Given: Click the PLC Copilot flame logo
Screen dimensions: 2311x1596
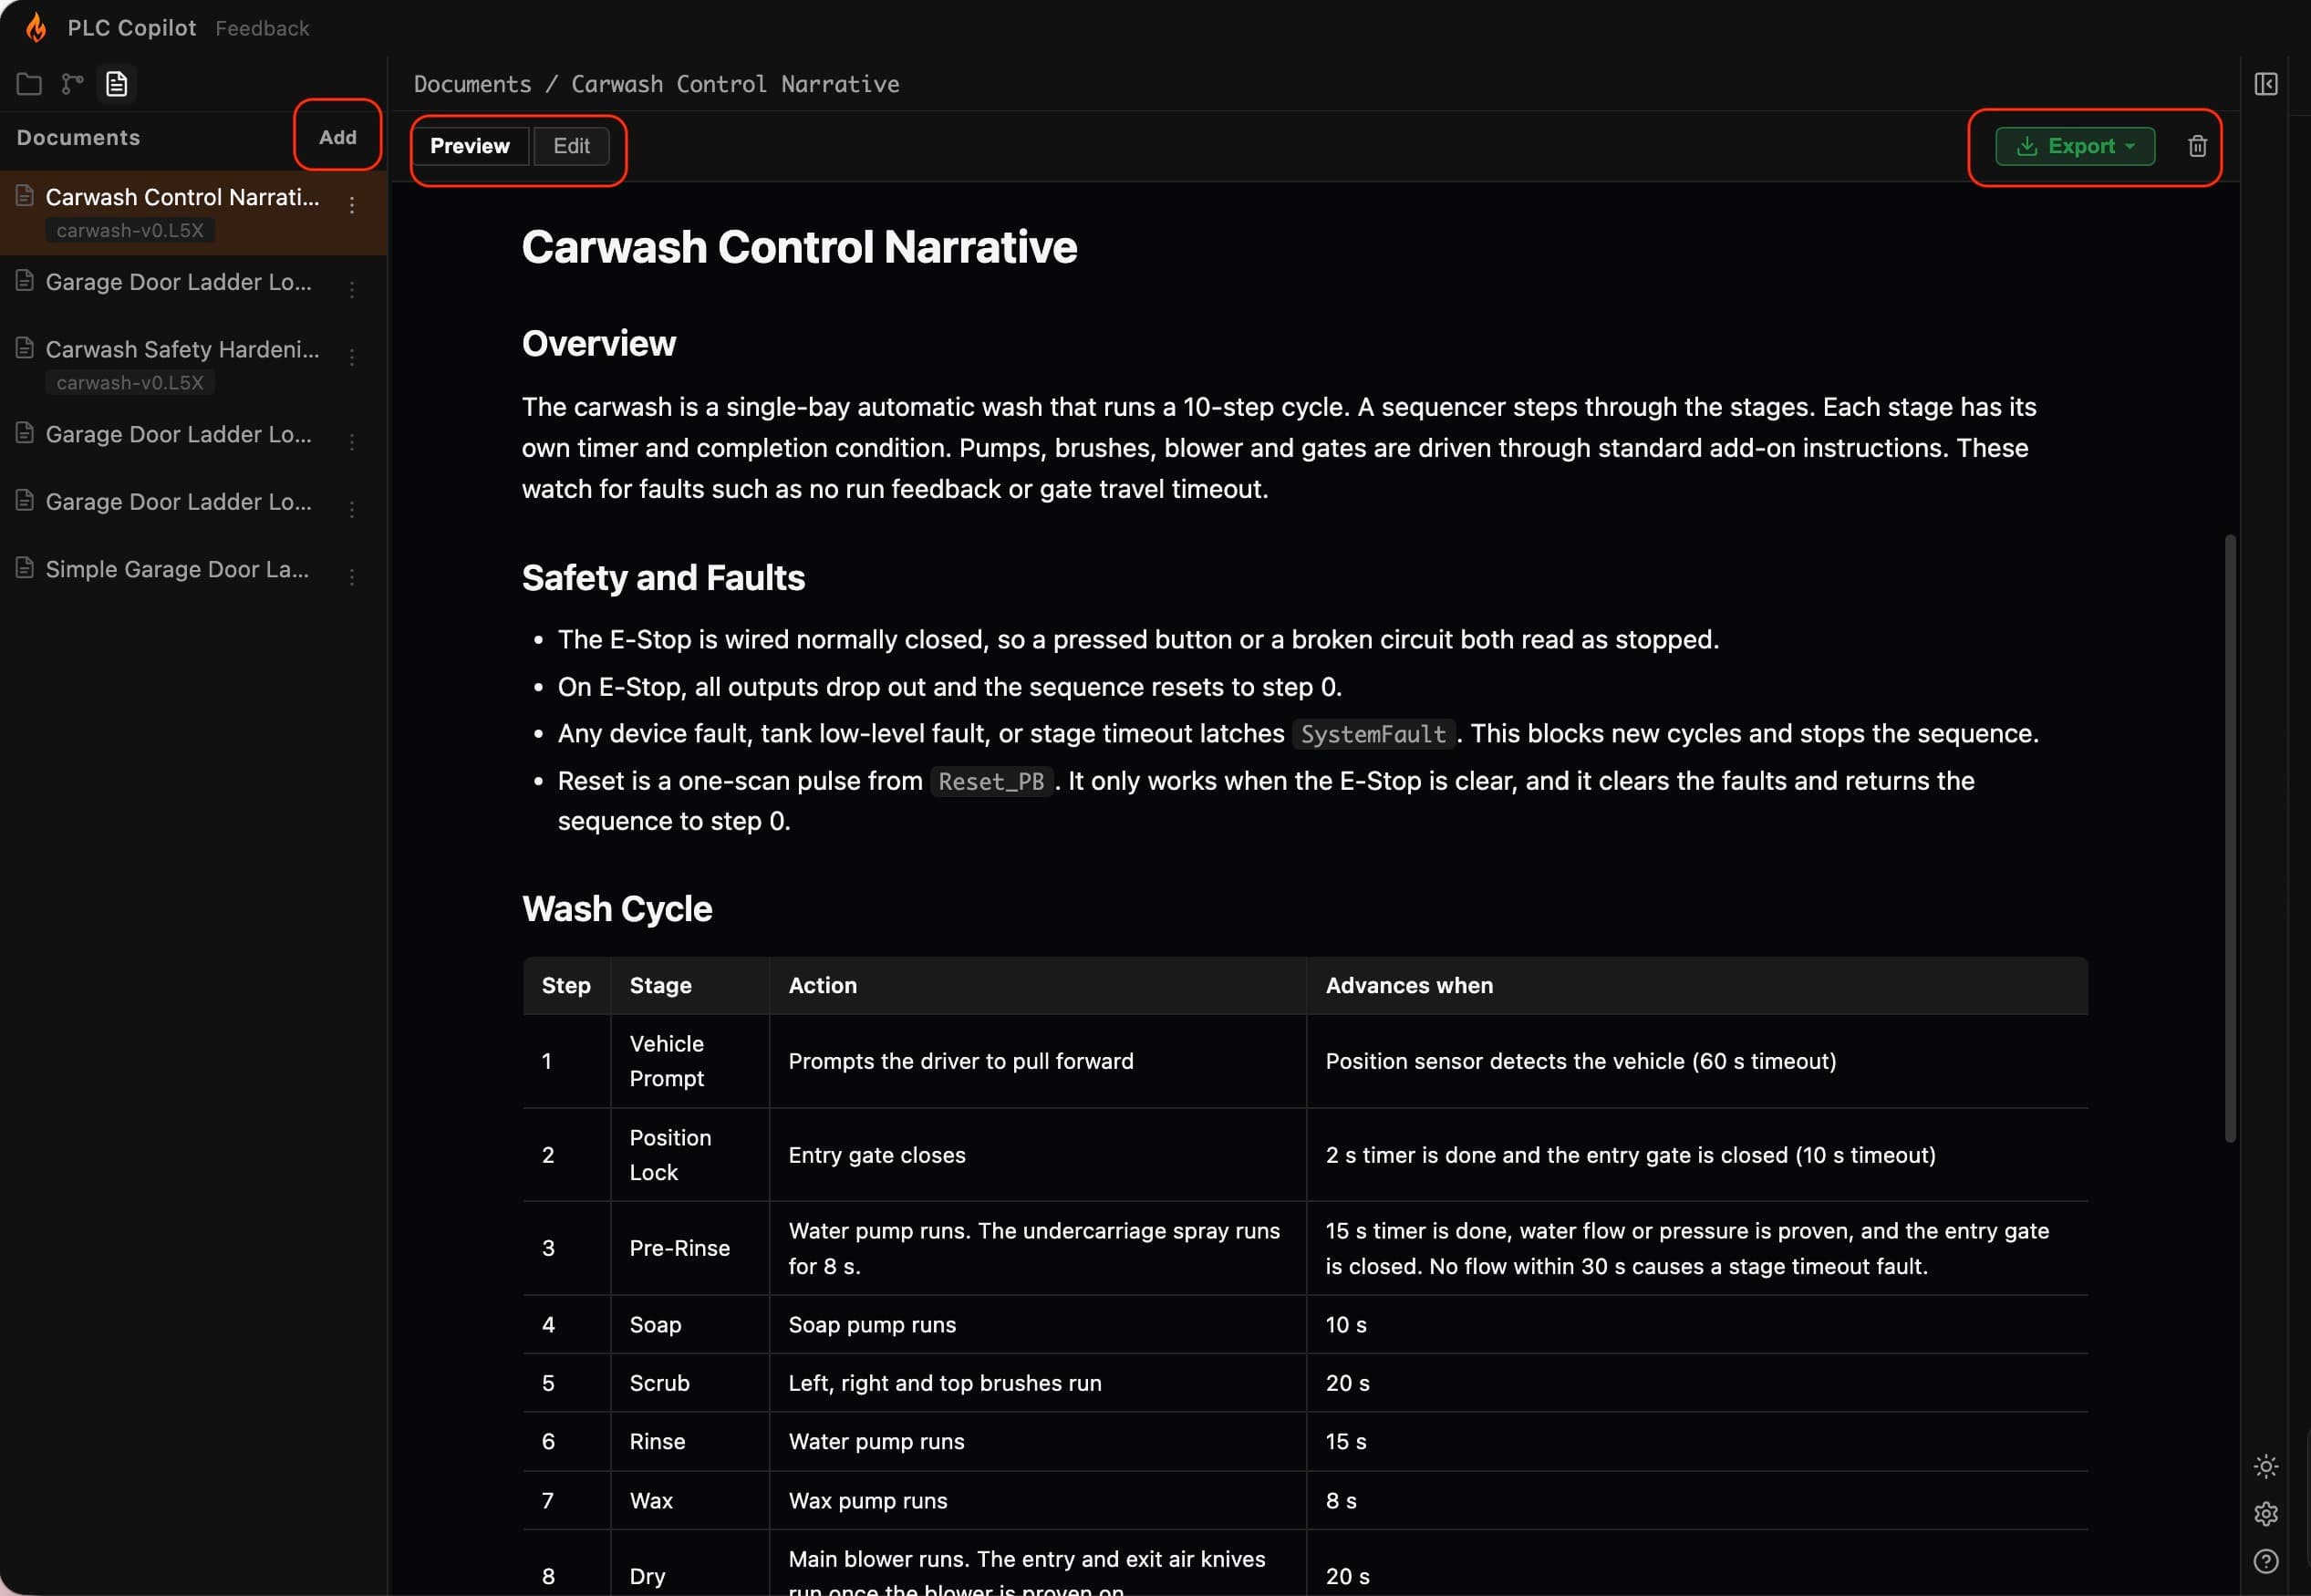Looking at the screenshot, I should (x=36, y=28).
